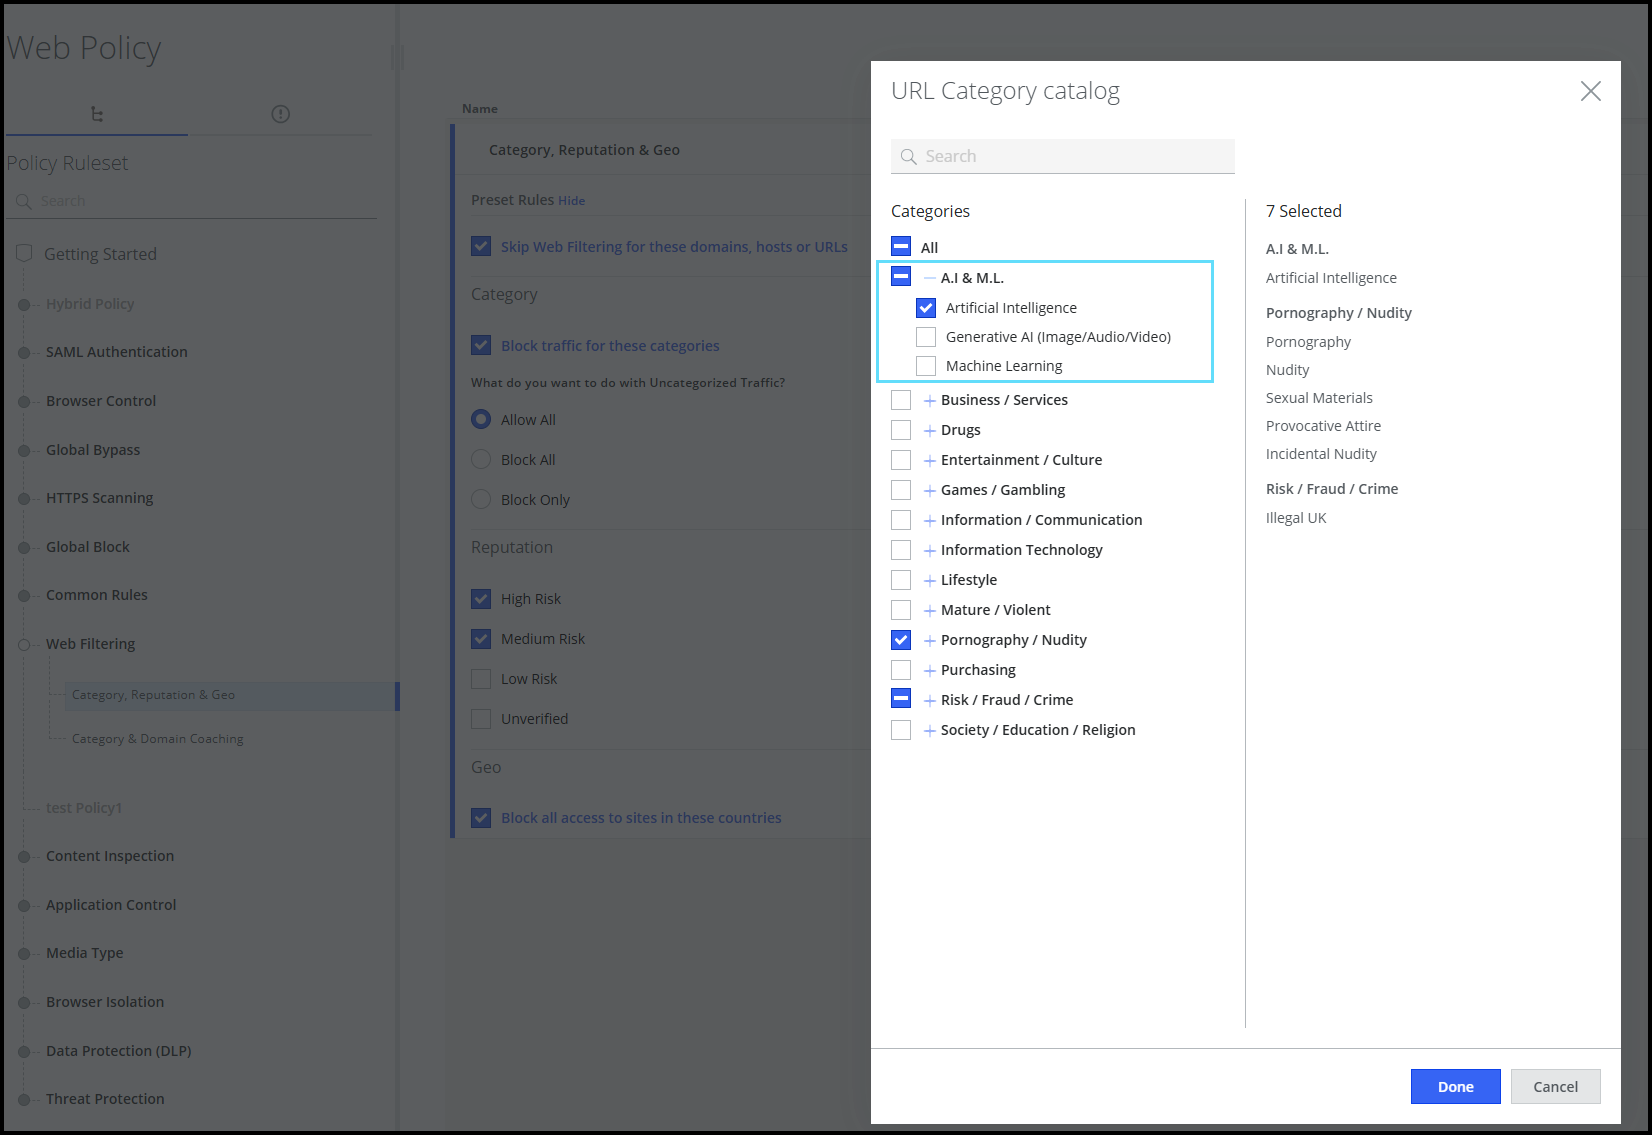
Task: Open the alert info tab icon
Action: 280,114
